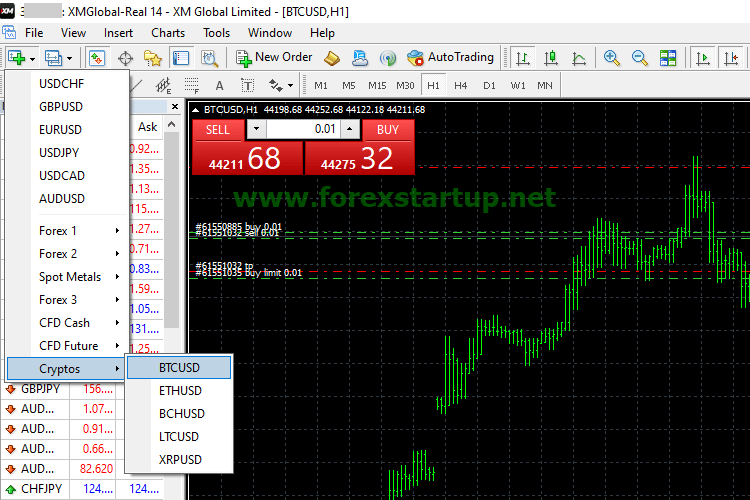This screenshot has width=750, height=500.
Task: Click the New Chart icon
Action: (x=16, y=58)
